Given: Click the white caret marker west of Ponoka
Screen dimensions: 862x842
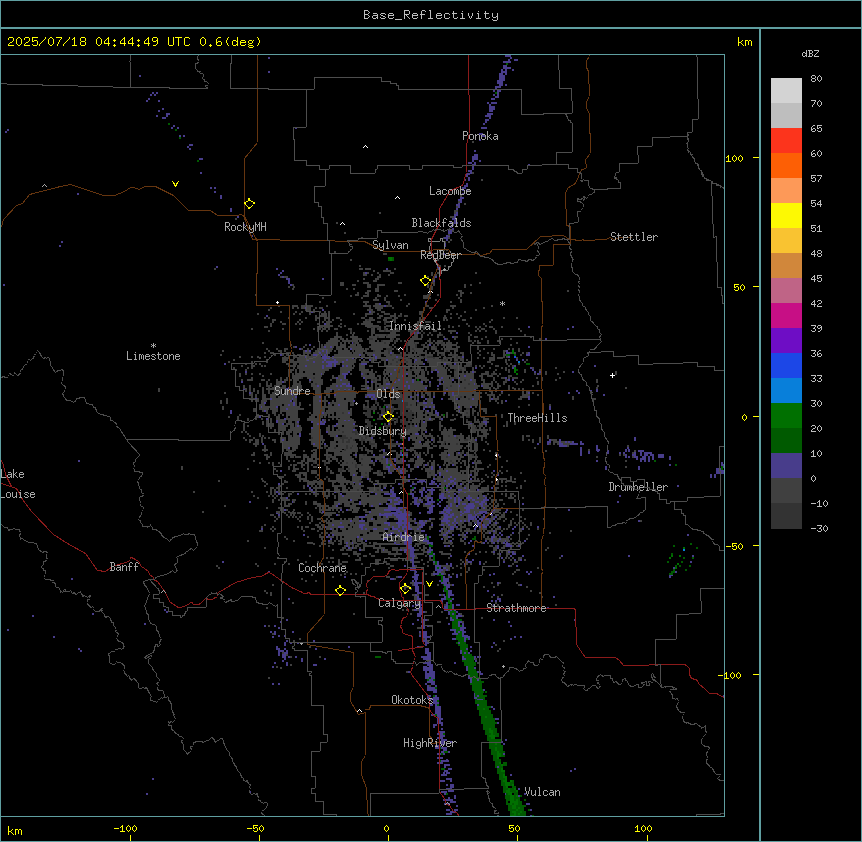Looking at the screenshot, I should point(365,147).
